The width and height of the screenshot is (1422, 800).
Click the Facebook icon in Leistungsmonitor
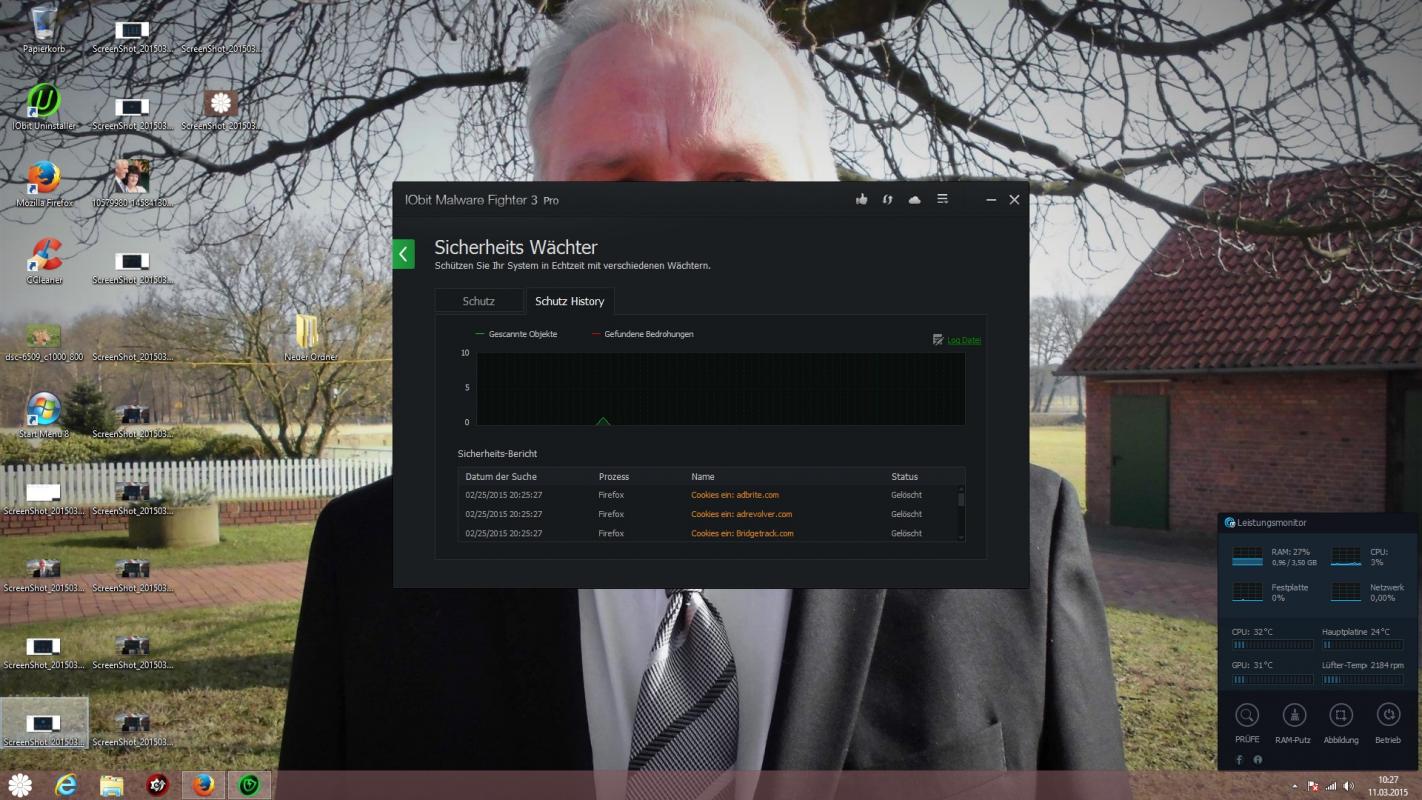[x=1239, y=760]
